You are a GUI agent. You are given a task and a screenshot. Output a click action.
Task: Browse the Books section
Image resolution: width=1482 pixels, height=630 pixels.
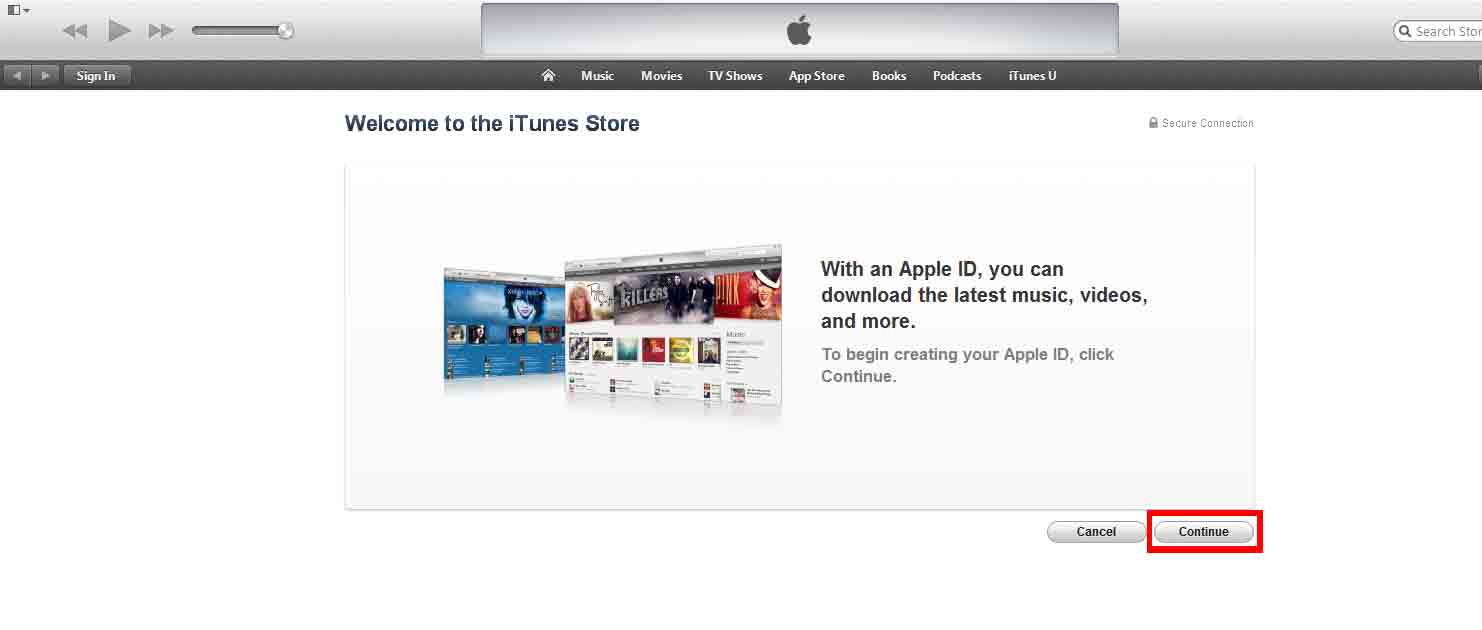[888, 76]
